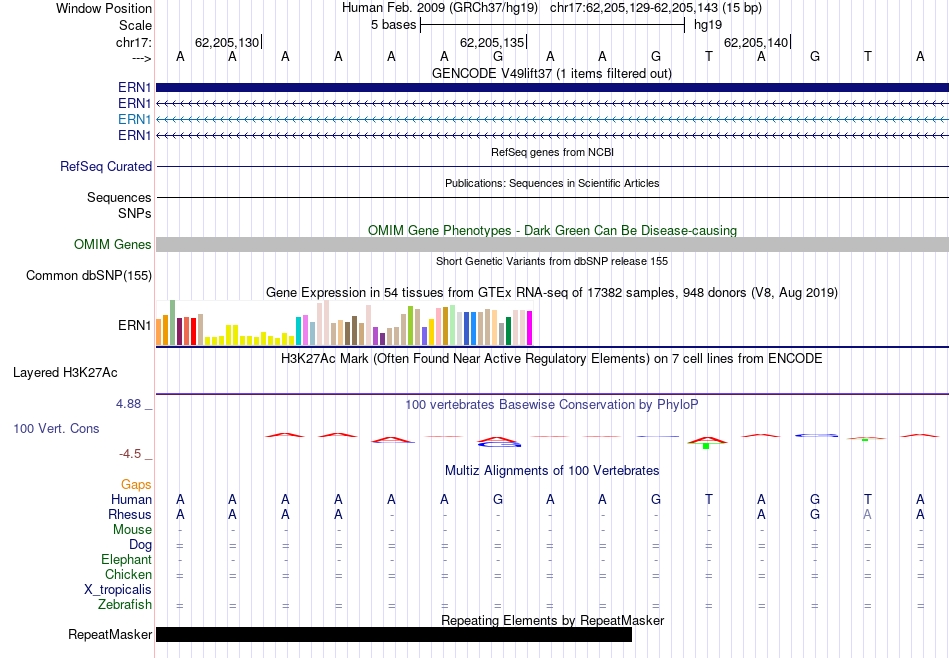Open Multiz Alignments of 100 Vertebrates title
Screen dimensions: 950x658
[x=552, y=471]
